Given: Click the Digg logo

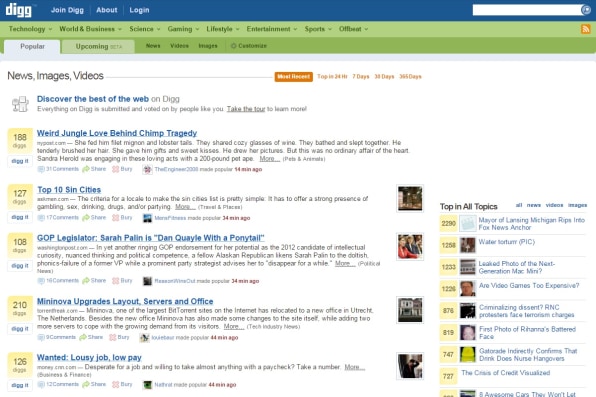Looking at the screenshot, I should [x=19, y=10].
